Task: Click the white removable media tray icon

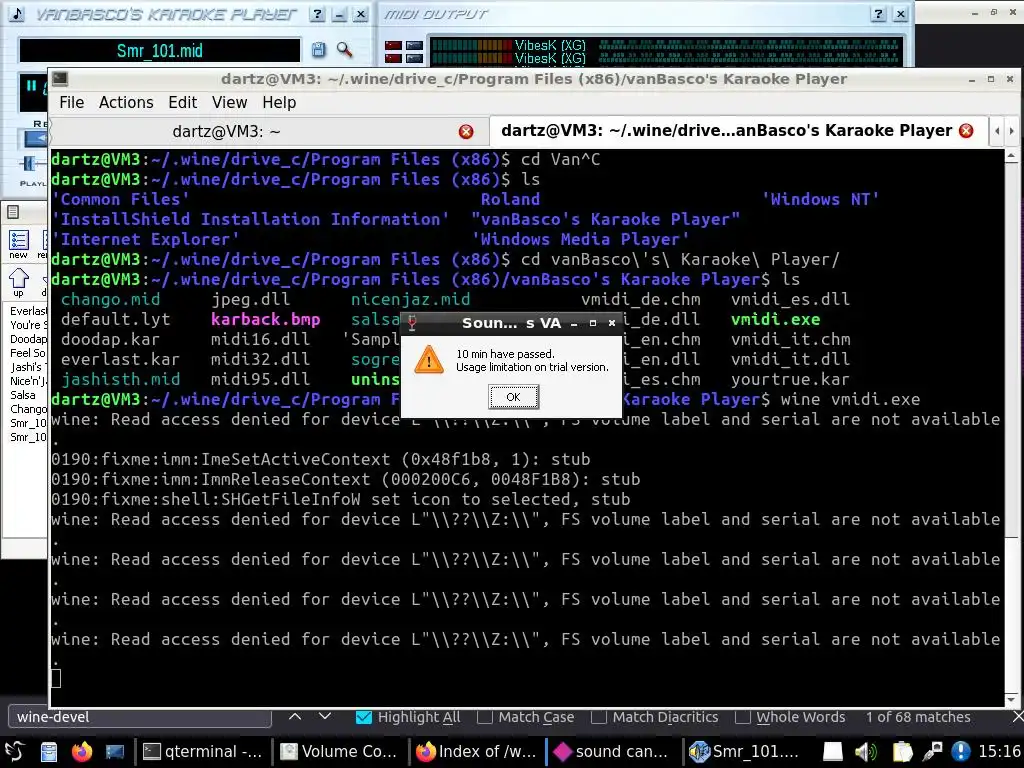Action: click(x=832, y=752)
